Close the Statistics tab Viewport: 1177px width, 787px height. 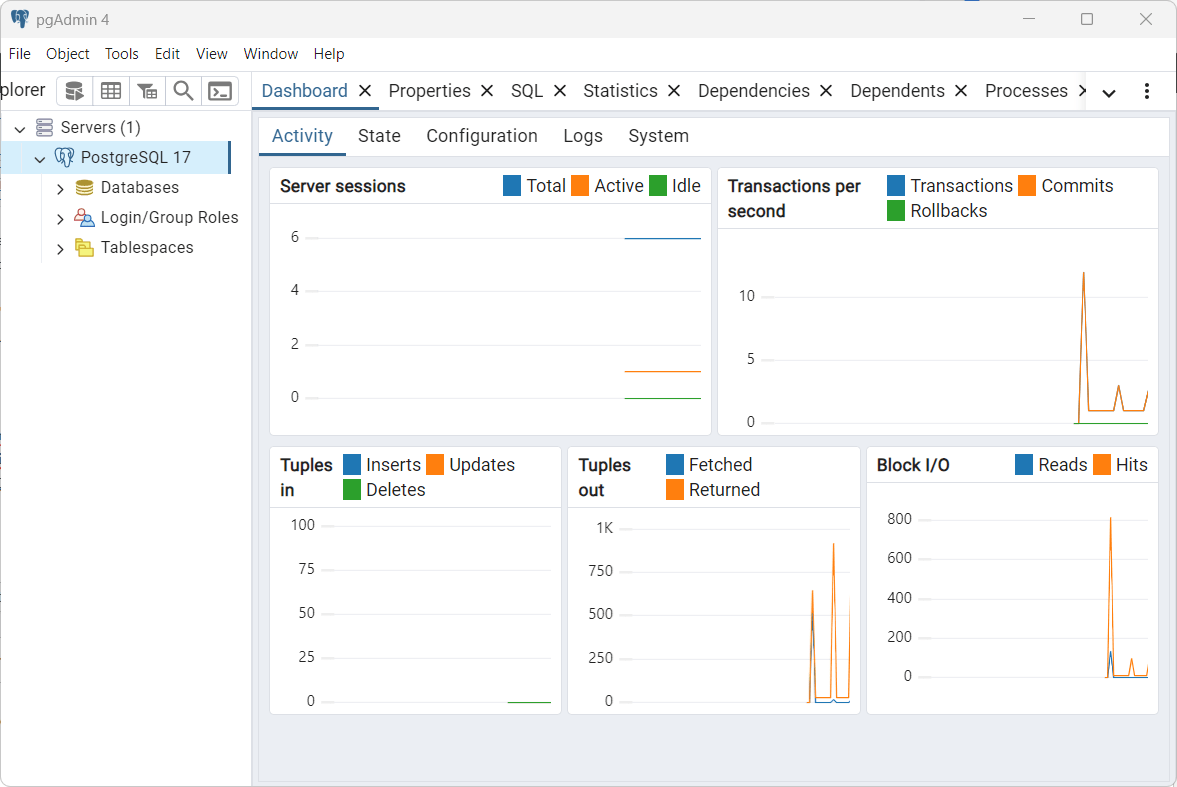(674, 91)
